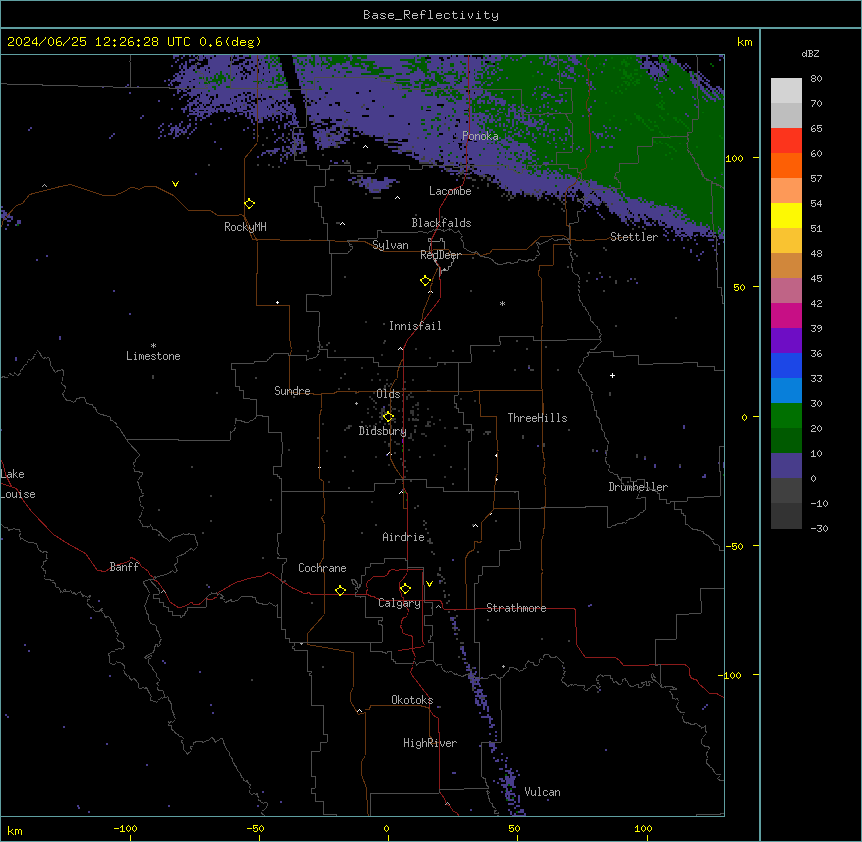
Task: Click the yellow diamond marker above Didsbury
Action: 388,416
